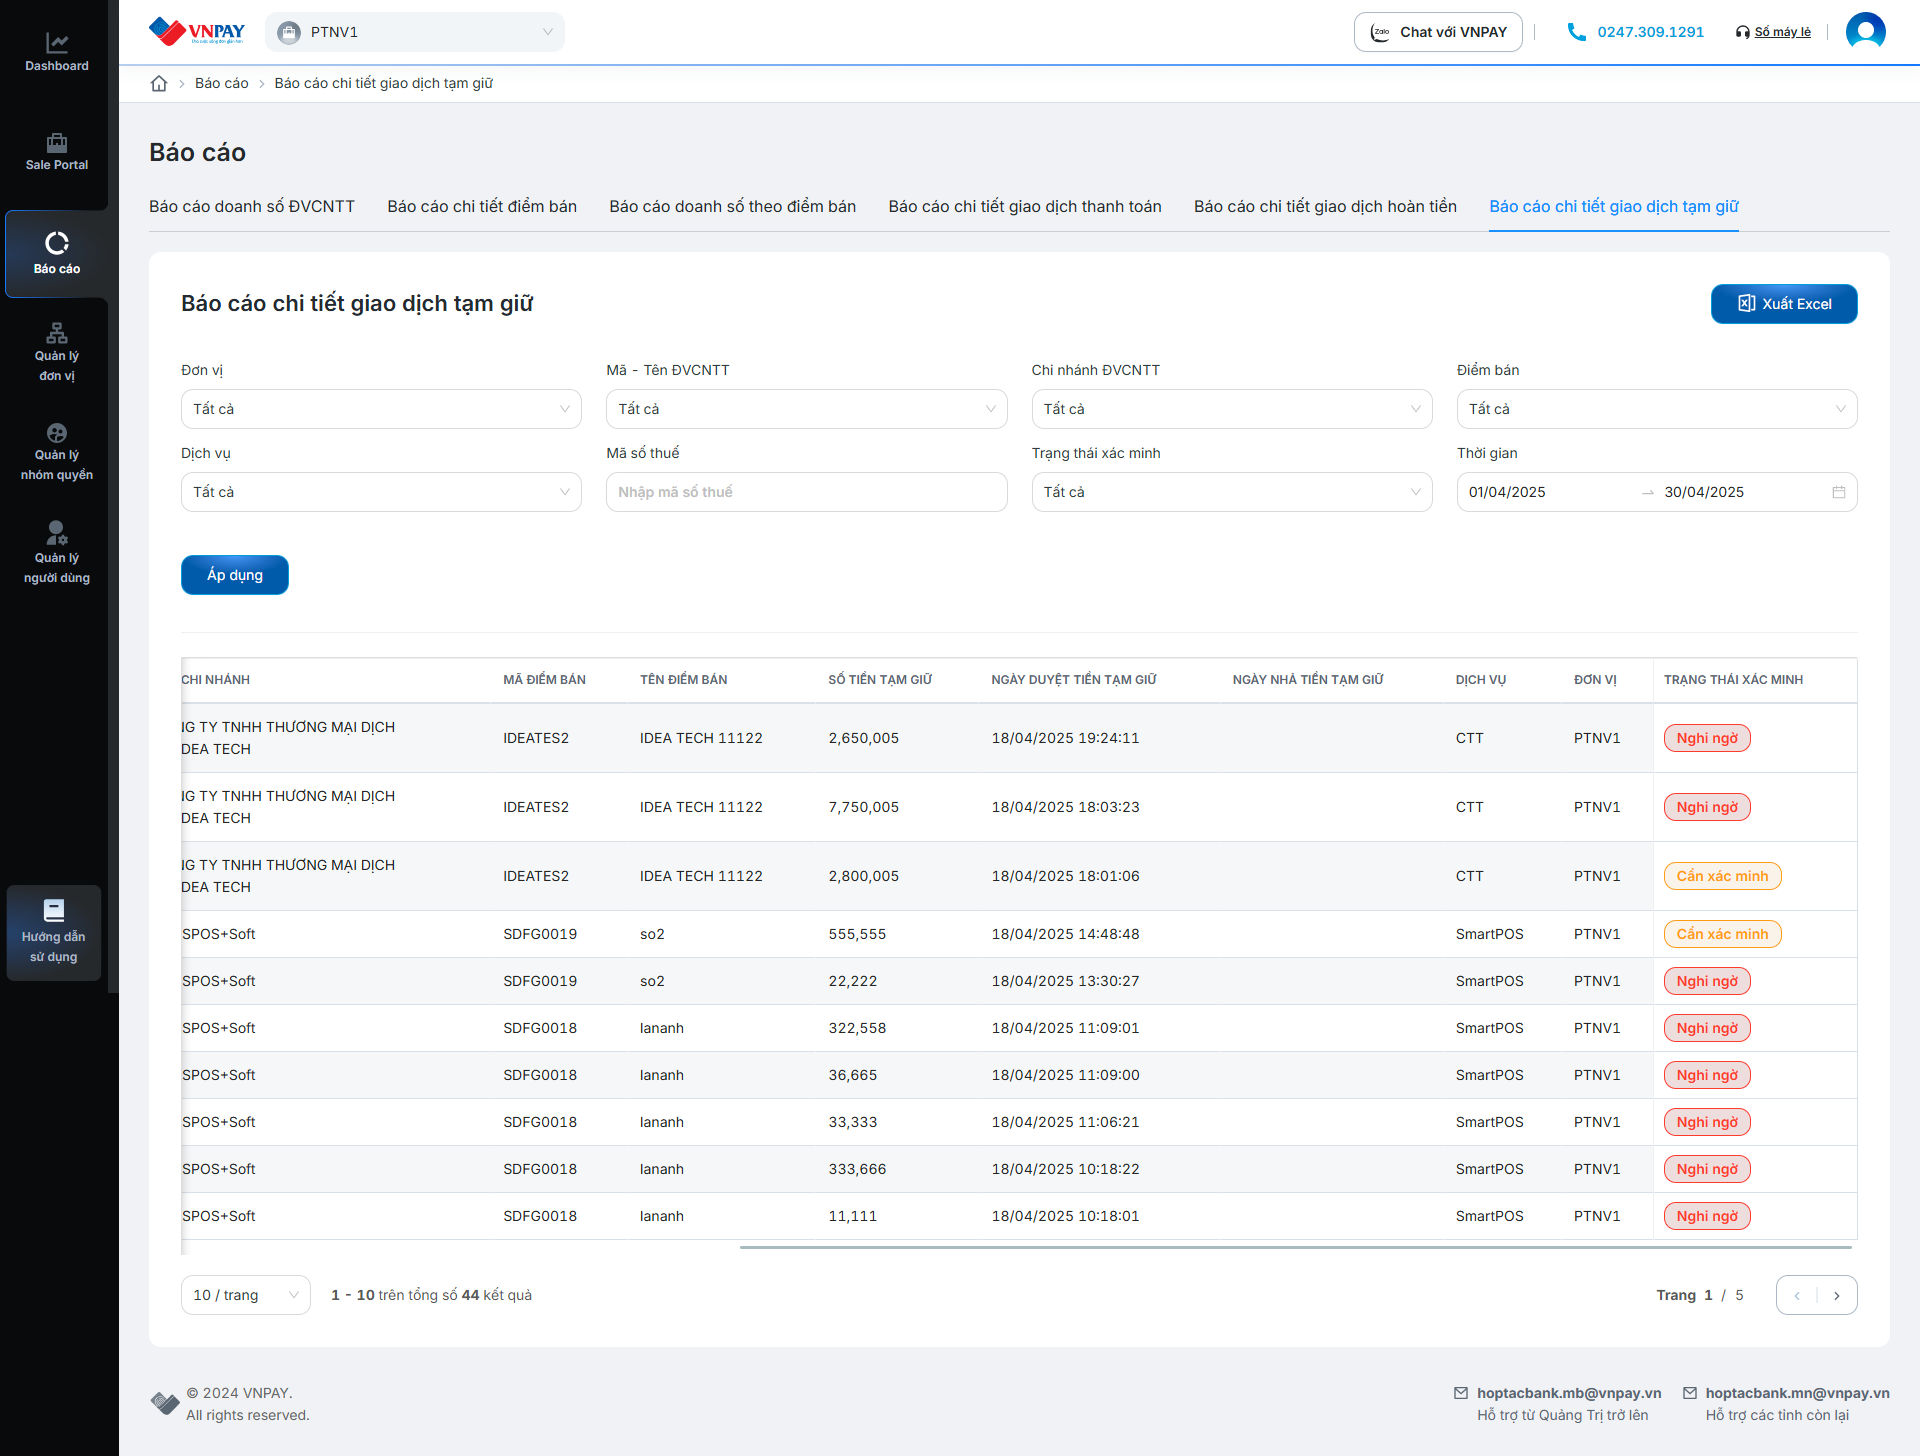The height and width of the screenshot is (1456, 1920).
Task: Click date cell 18/04/2025 10:18:22
Action: pos(1065,1169)
